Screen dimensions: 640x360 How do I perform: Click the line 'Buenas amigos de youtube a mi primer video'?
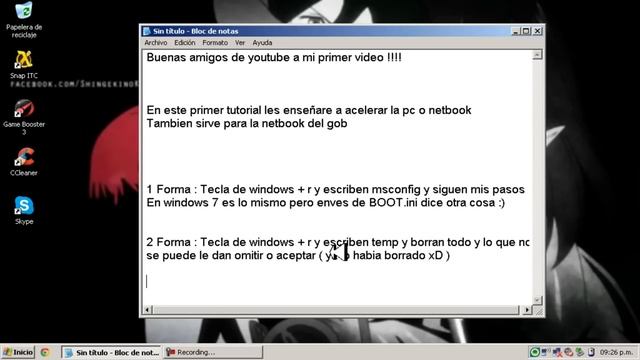tap(274, 58)
